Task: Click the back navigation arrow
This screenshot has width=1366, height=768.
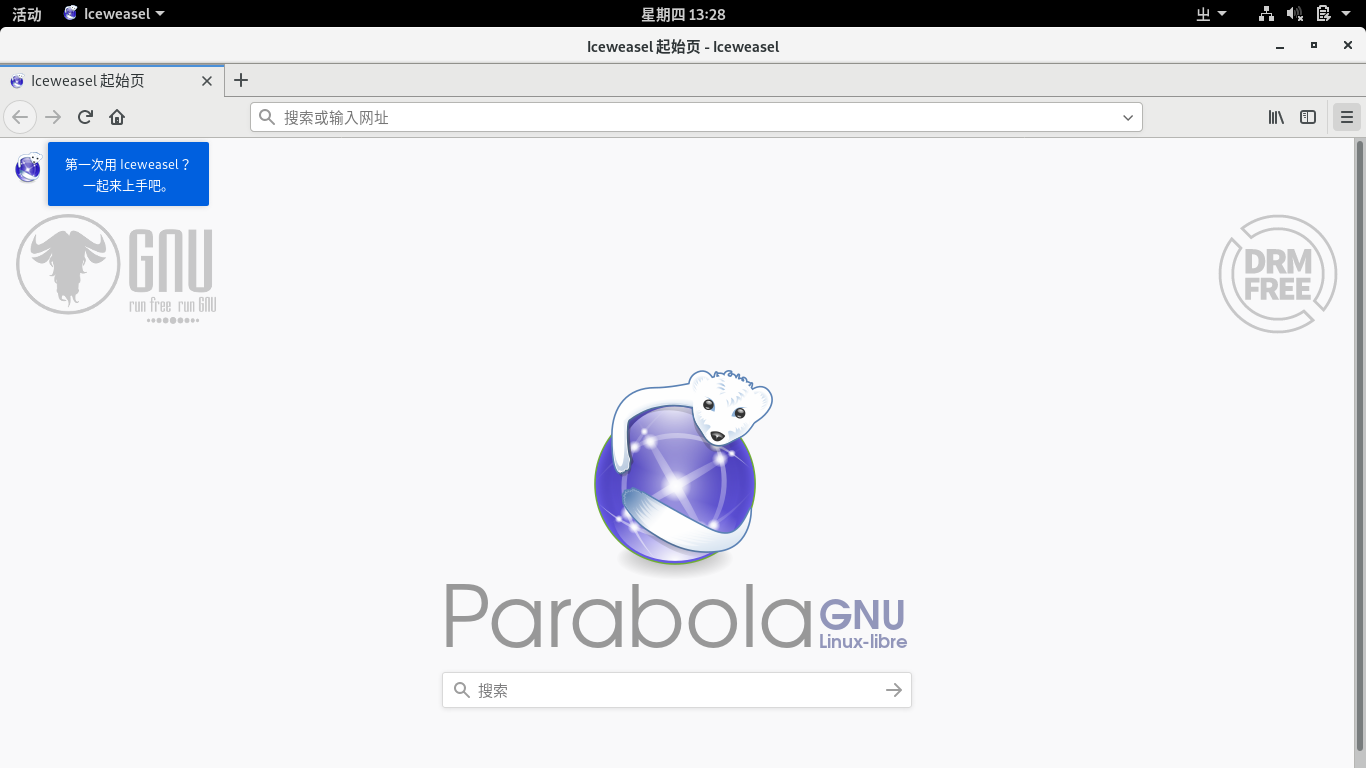Action: click(x=20, y=117)
